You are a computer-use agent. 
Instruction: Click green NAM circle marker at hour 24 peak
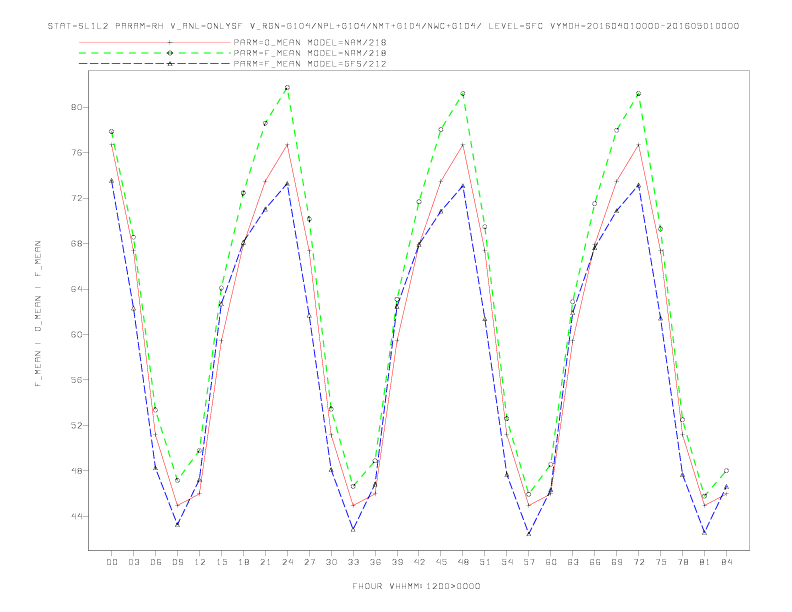[287, 88]
